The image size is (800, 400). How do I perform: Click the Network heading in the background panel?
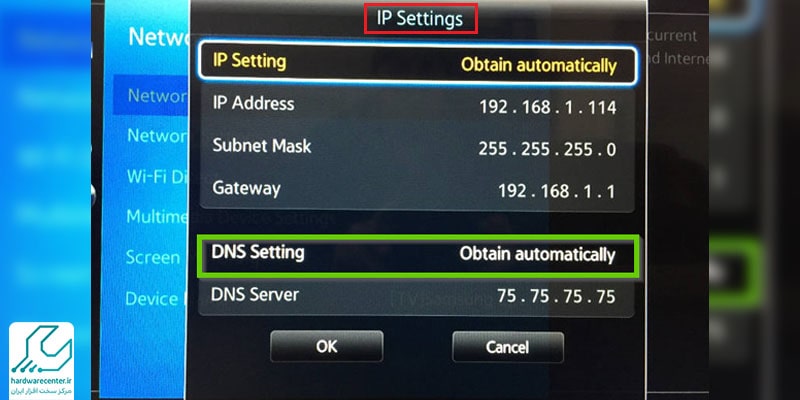click(x=158, y=37)
